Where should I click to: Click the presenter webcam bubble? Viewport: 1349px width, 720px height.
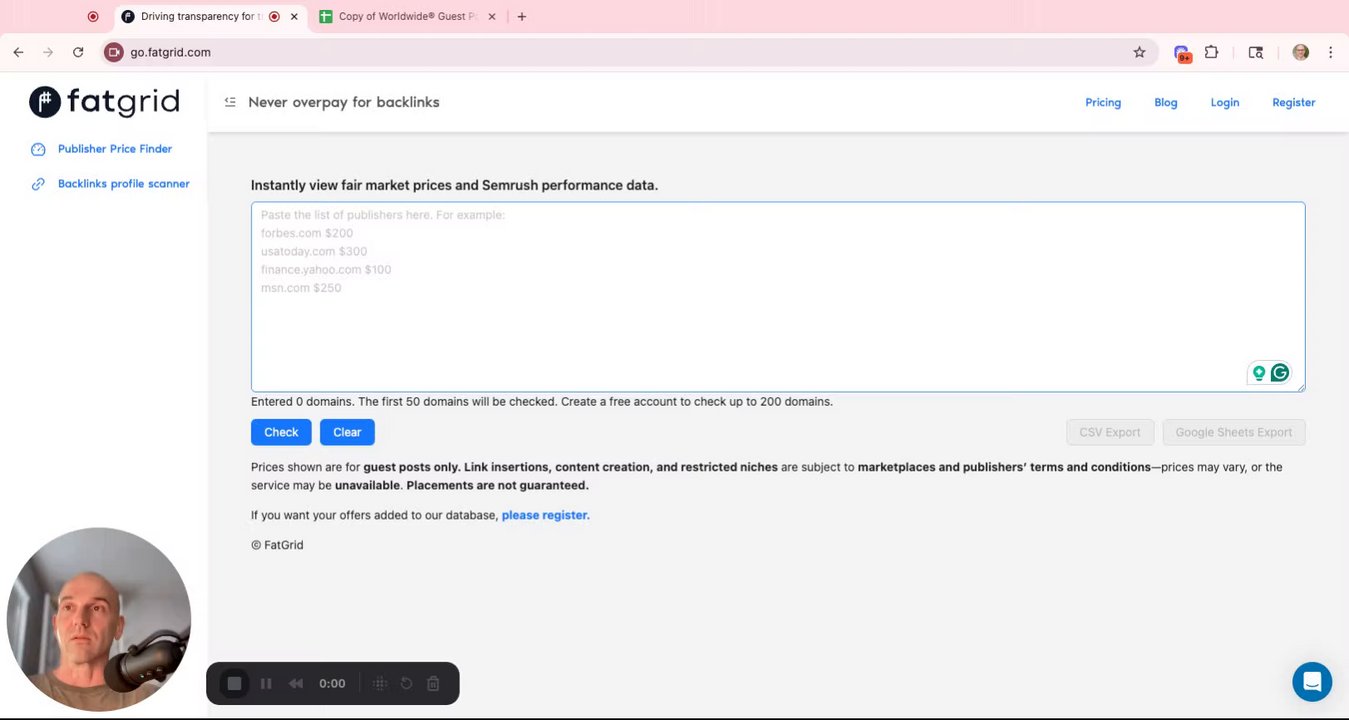tap(98, 620)
